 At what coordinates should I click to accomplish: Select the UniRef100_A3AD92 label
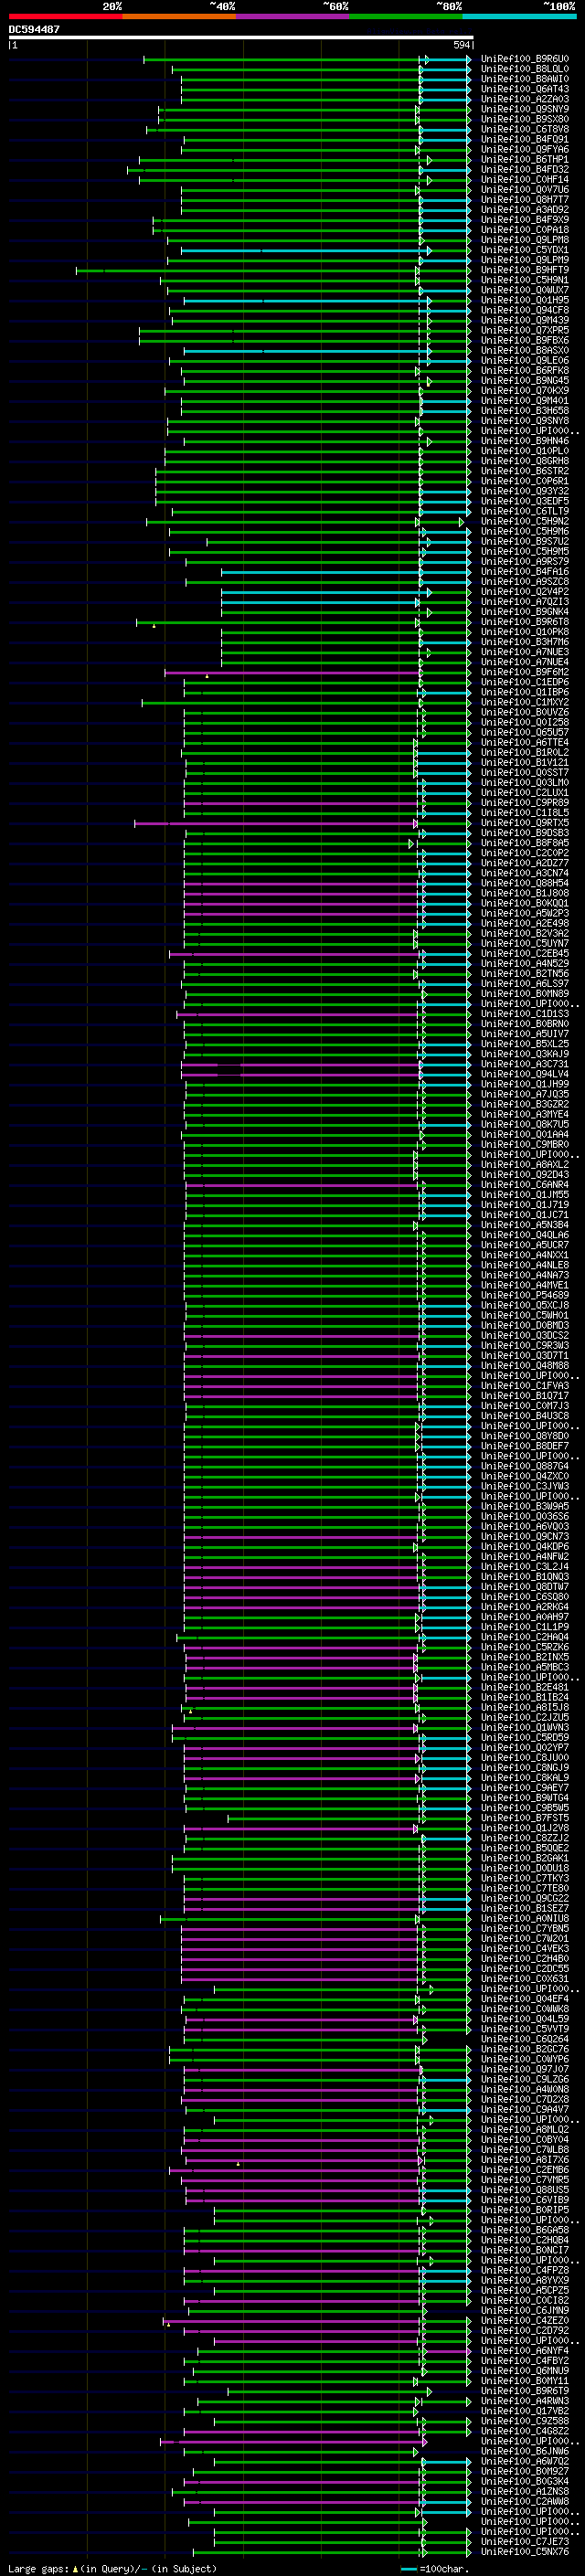pos(524,209)
